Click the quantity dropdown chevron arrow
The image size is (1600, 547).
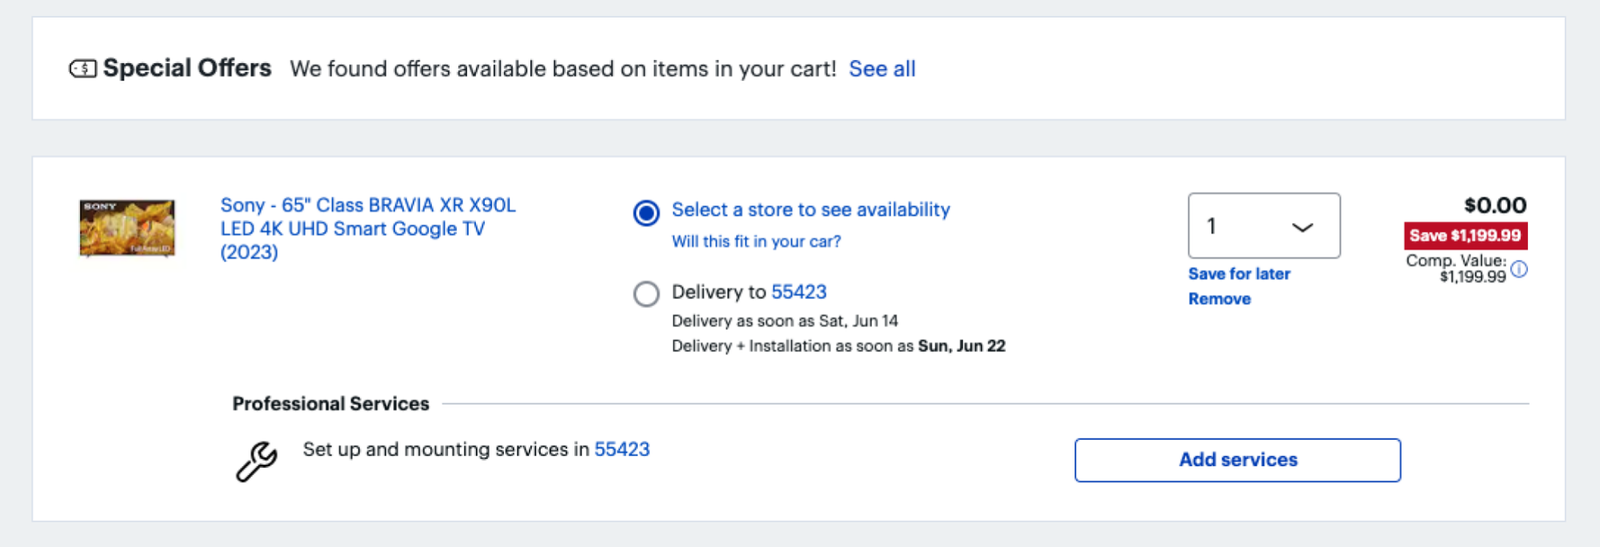click(x=1302, y=227)
